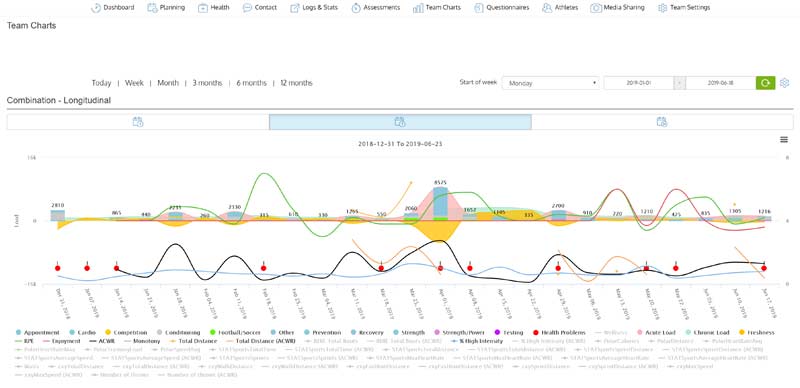Open the Team Charts section
Viewport: 800px width, 388px height.
437,8
